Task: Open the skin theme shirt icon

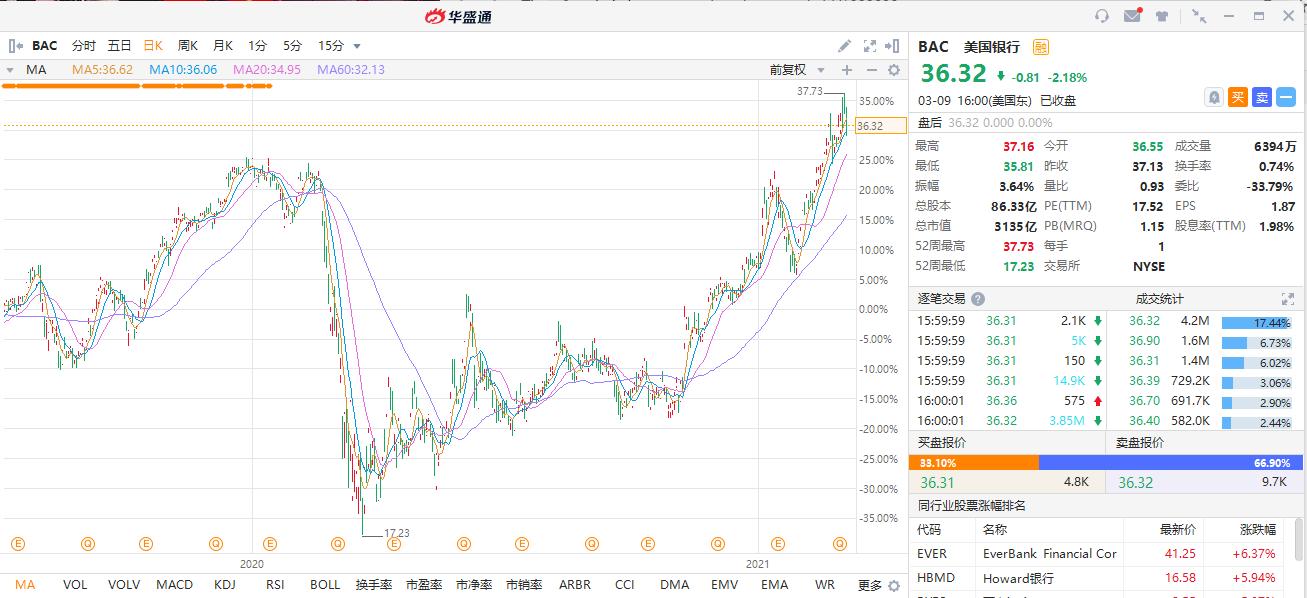Action: click(1162, 16)
